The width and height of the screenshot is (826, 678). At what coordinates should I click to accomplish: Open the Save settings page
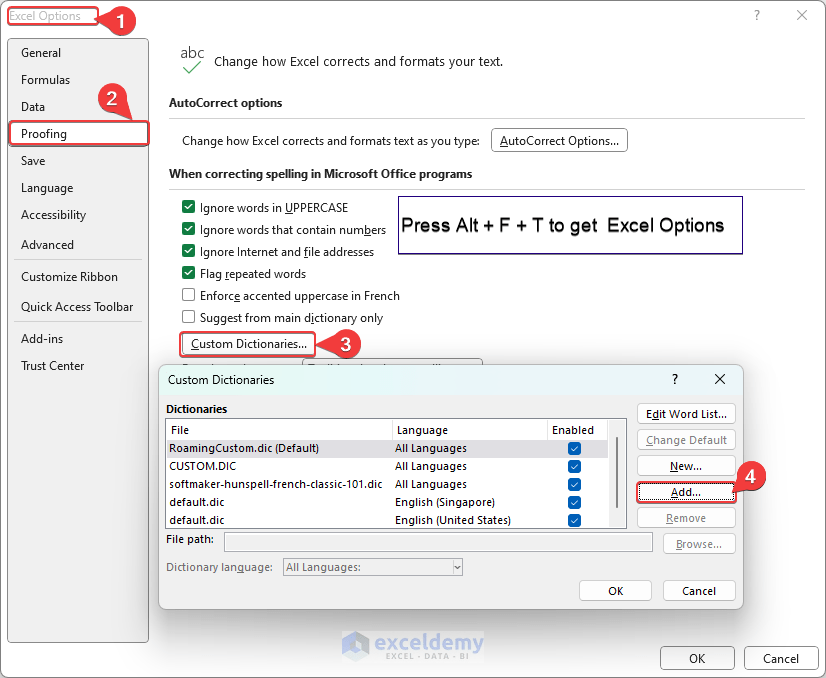click(33, 160)
